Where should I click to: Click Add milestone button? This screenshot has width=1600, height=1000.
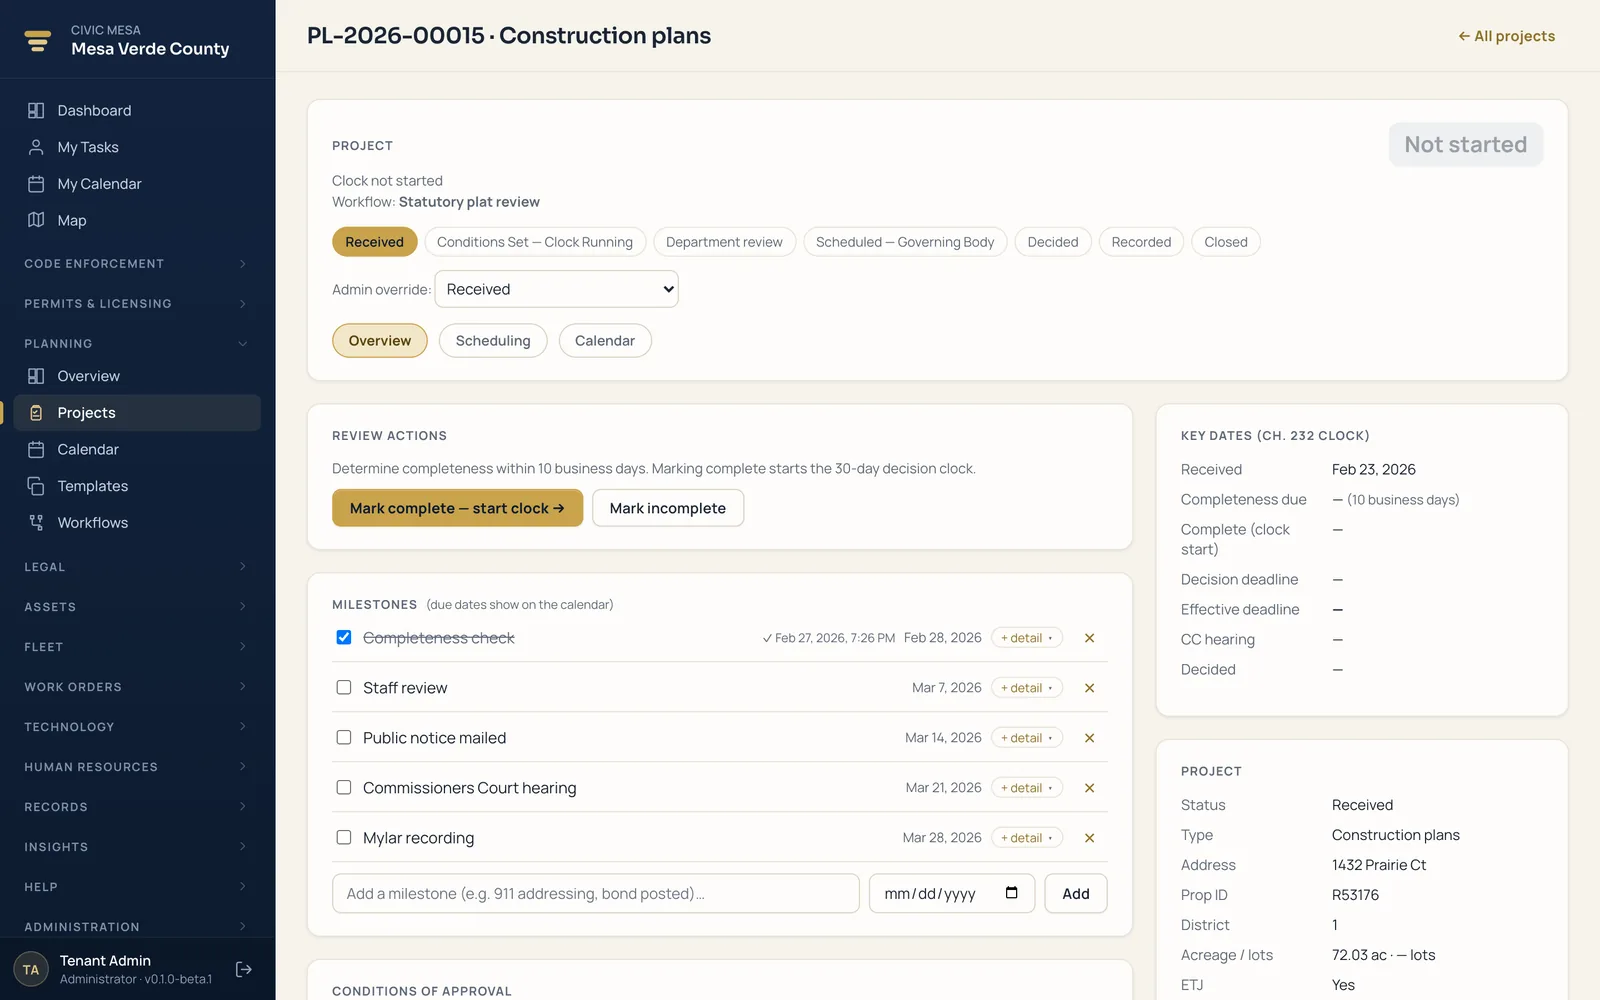[1076, 894]
